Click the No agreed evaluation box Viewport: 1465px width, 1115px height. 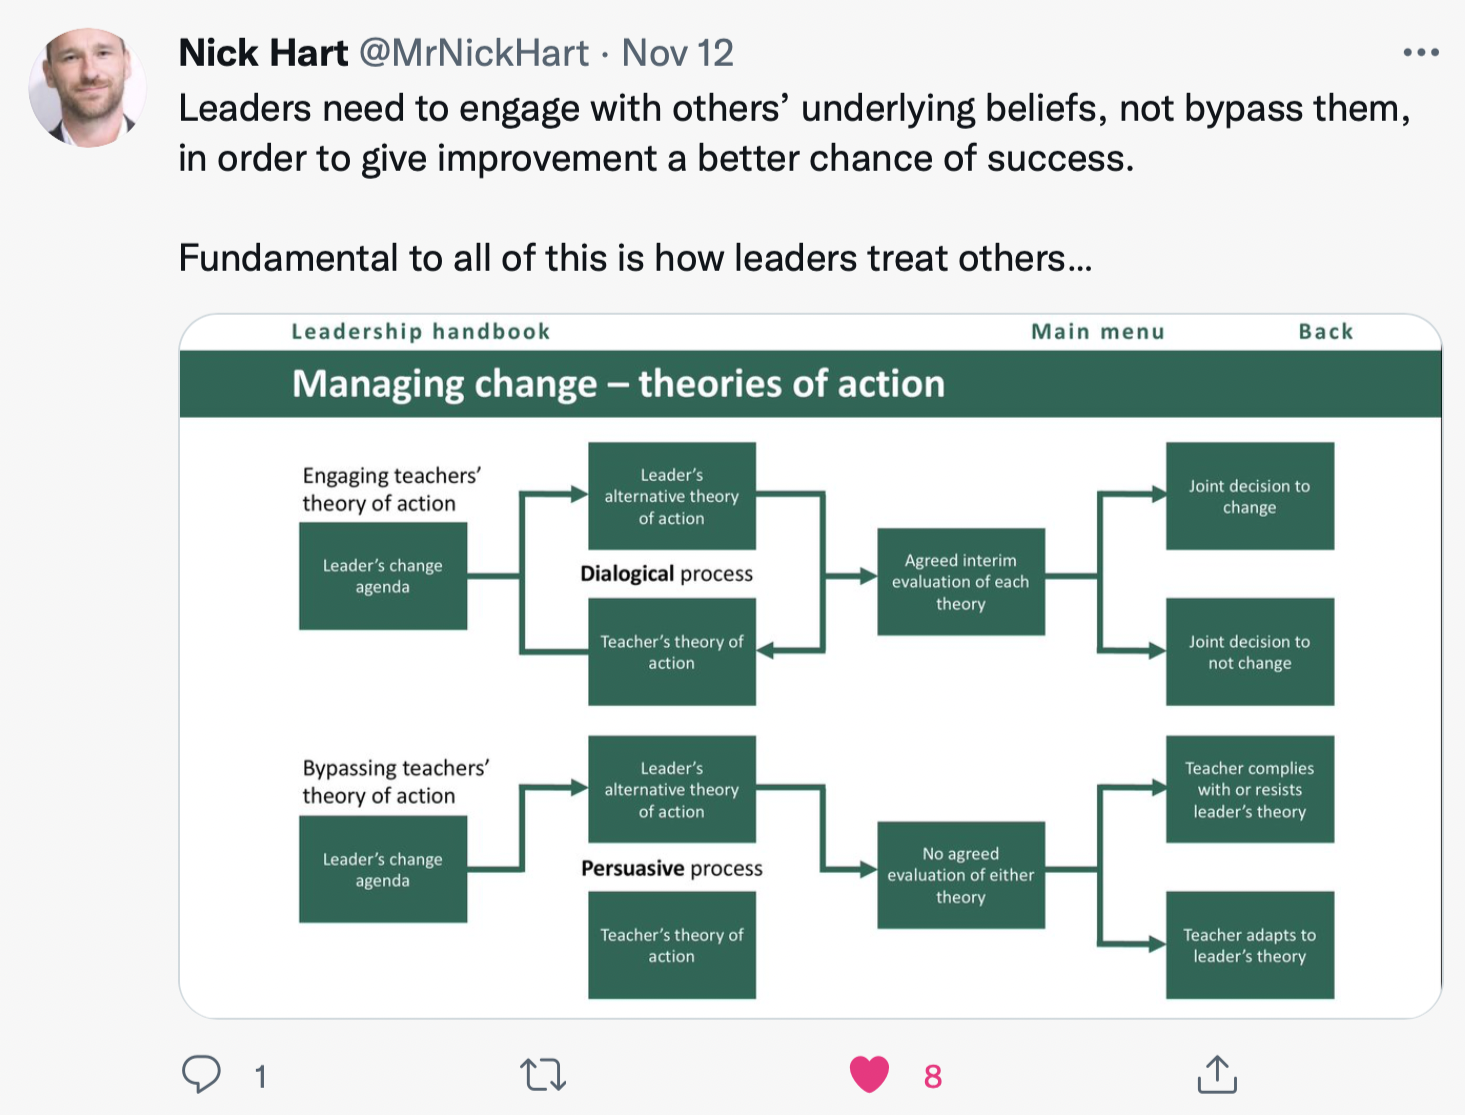pos(960,875)
